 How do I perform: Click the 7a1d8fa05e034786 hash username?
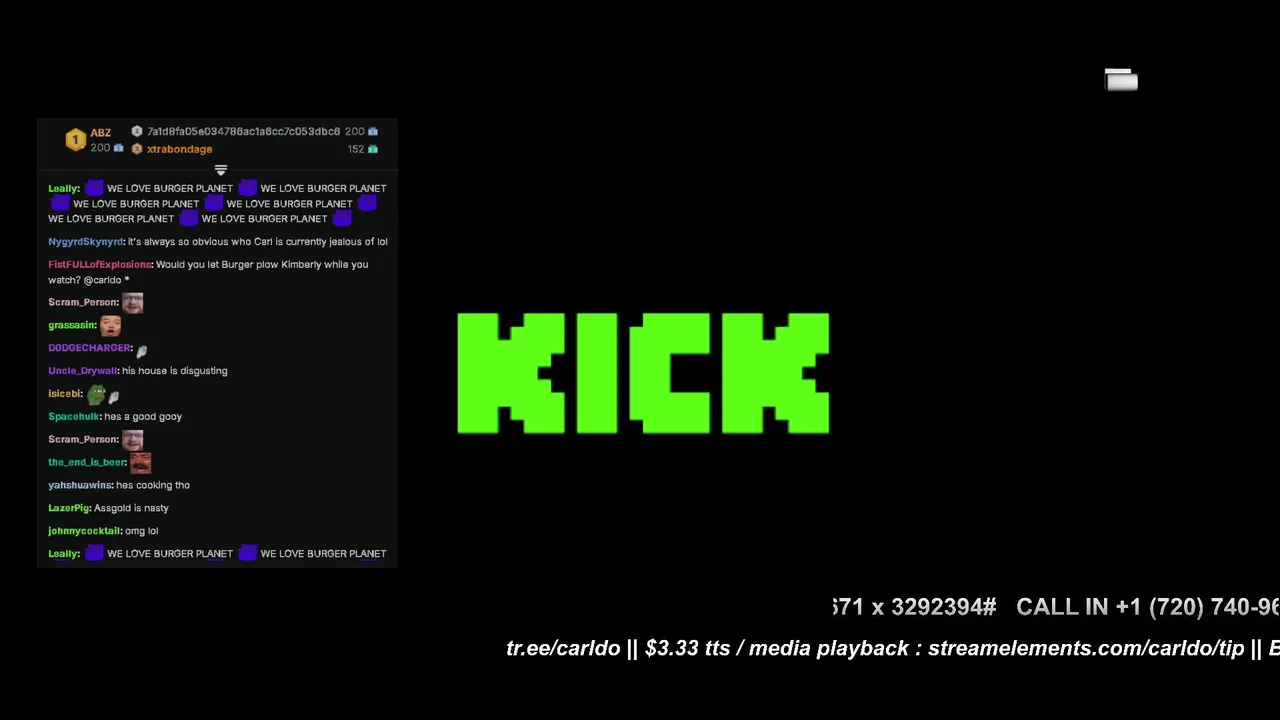[x=243, y=131]
